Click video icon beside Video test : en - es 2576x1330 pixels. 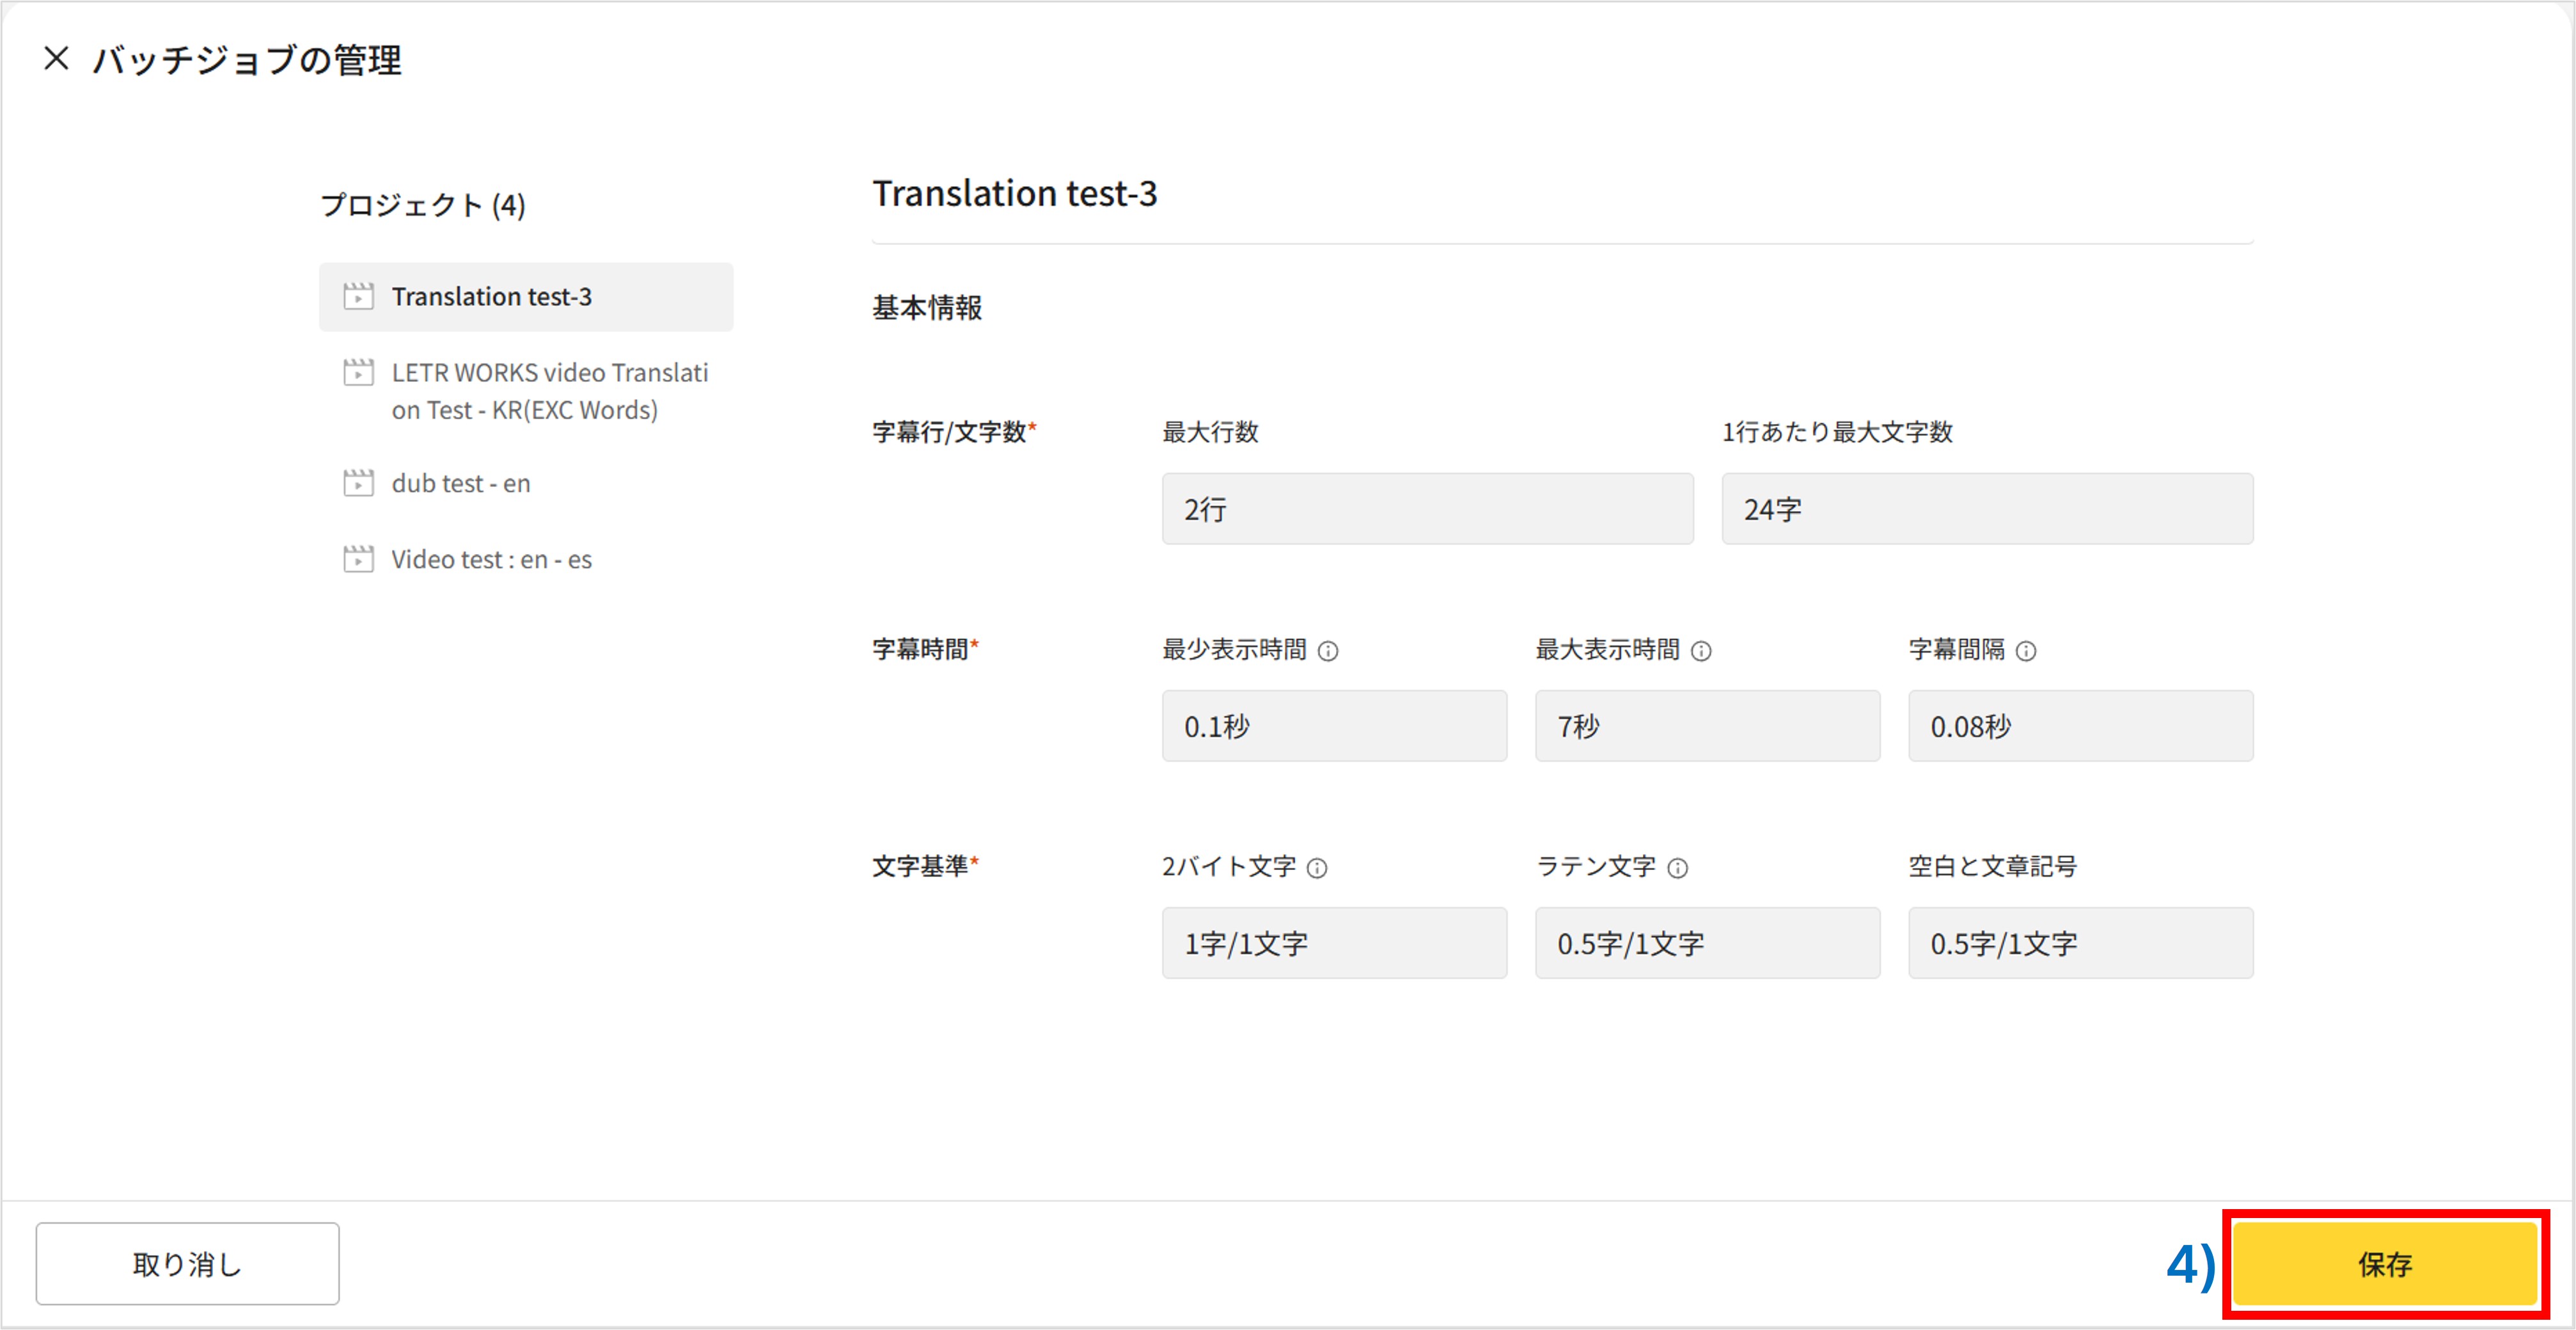click(358, 559)
